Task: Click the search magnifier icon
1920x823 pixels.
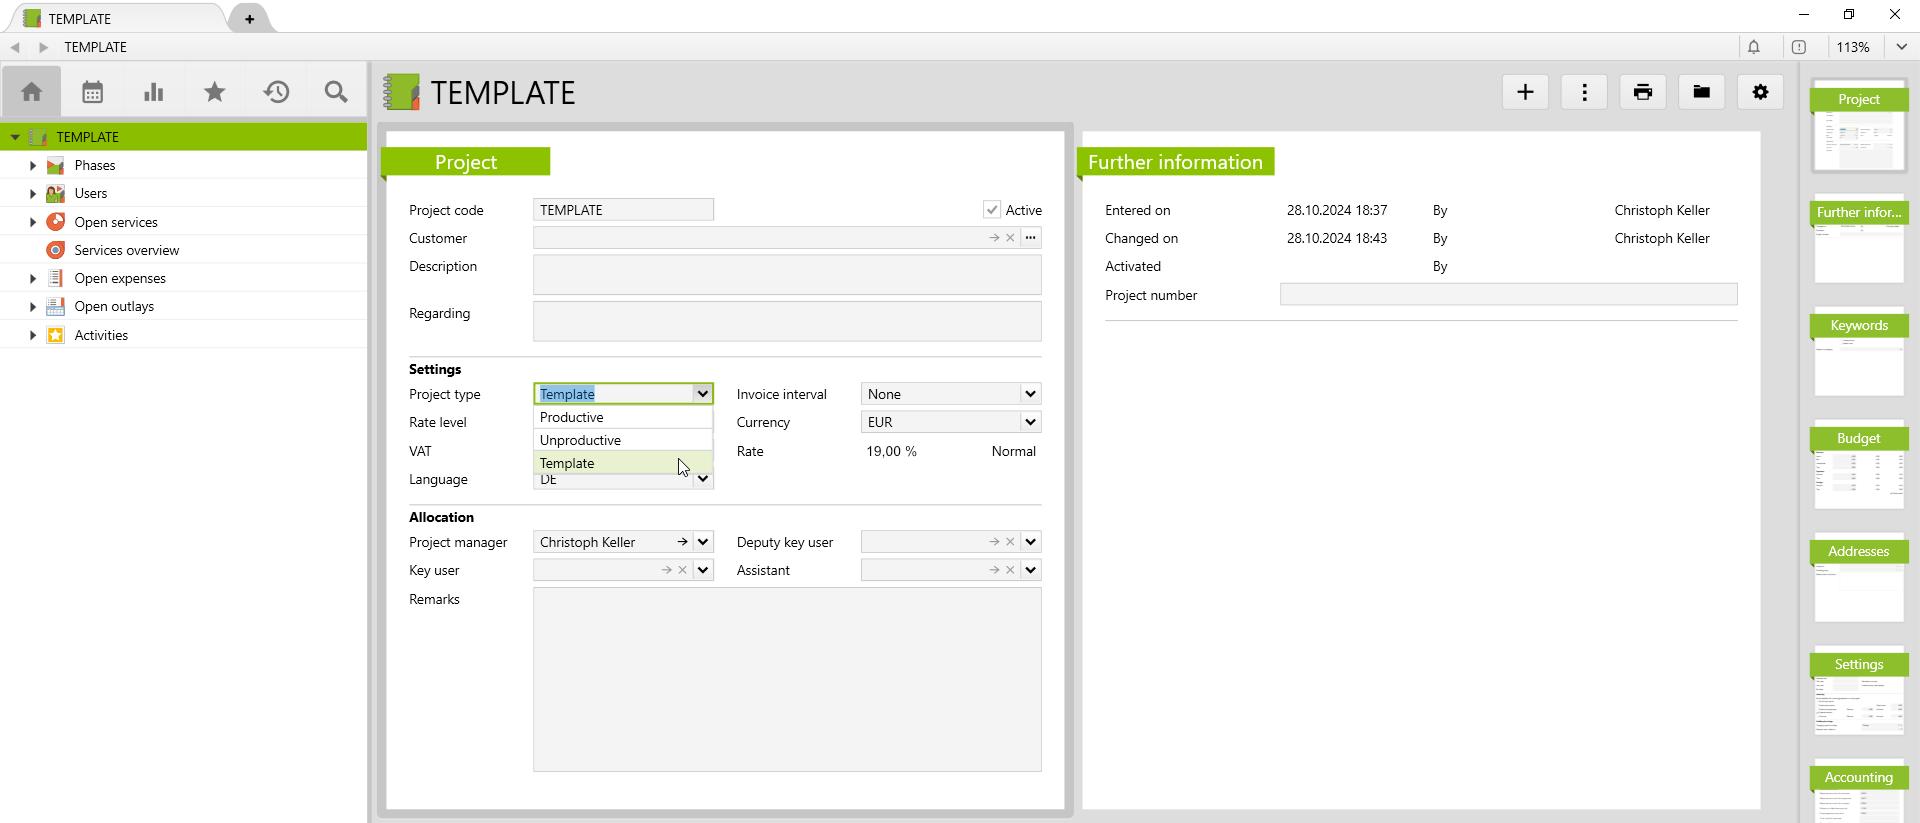Action: 336,93
